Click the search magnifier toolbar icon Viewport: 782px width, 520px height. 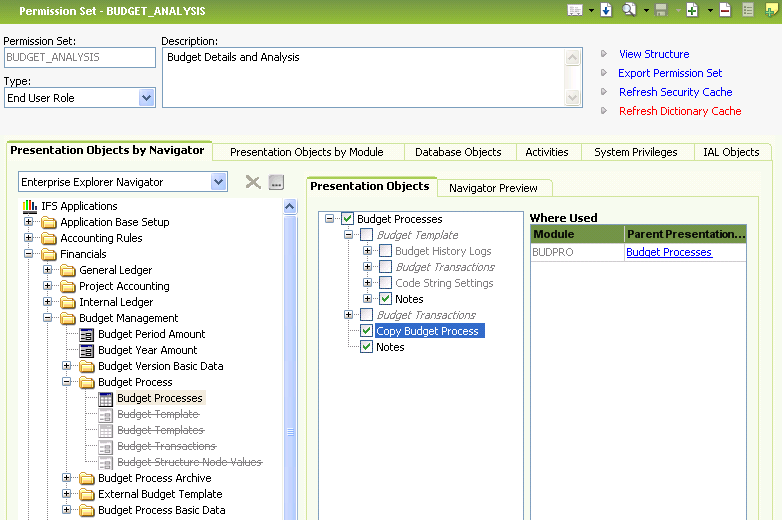coord(630,10)
